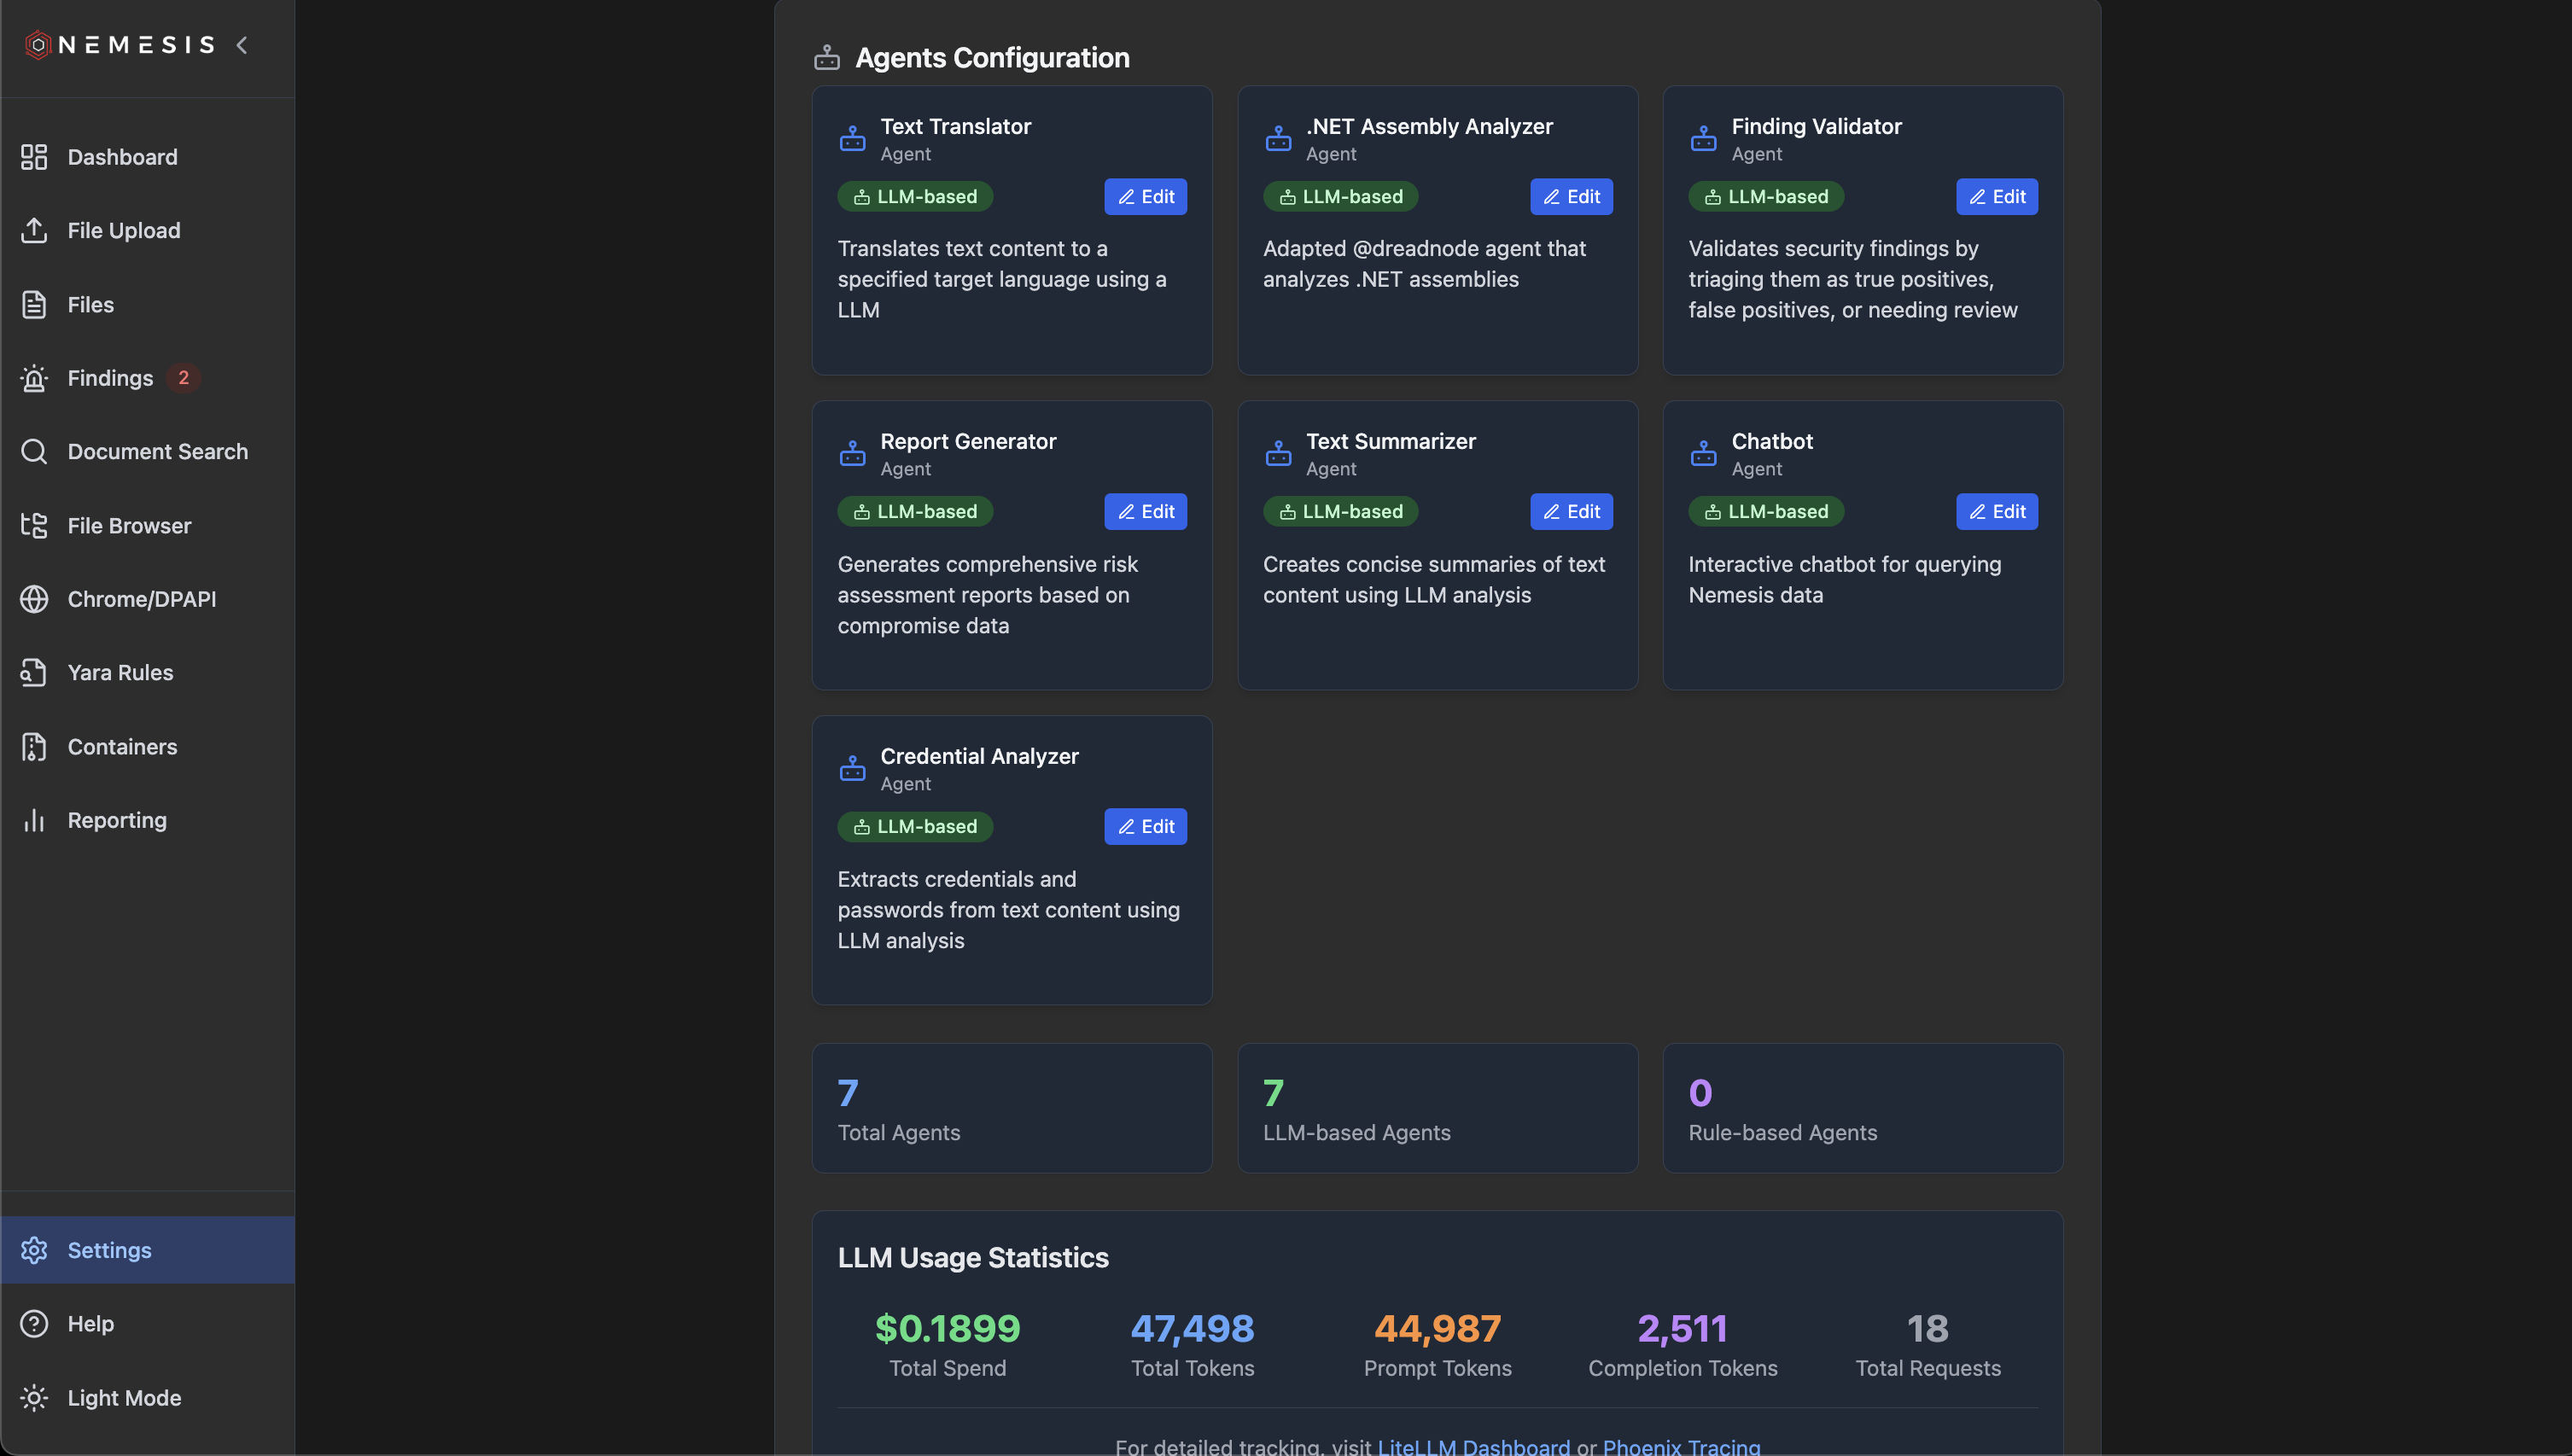
Task: Go to the Files page
Action: point(90,304)
